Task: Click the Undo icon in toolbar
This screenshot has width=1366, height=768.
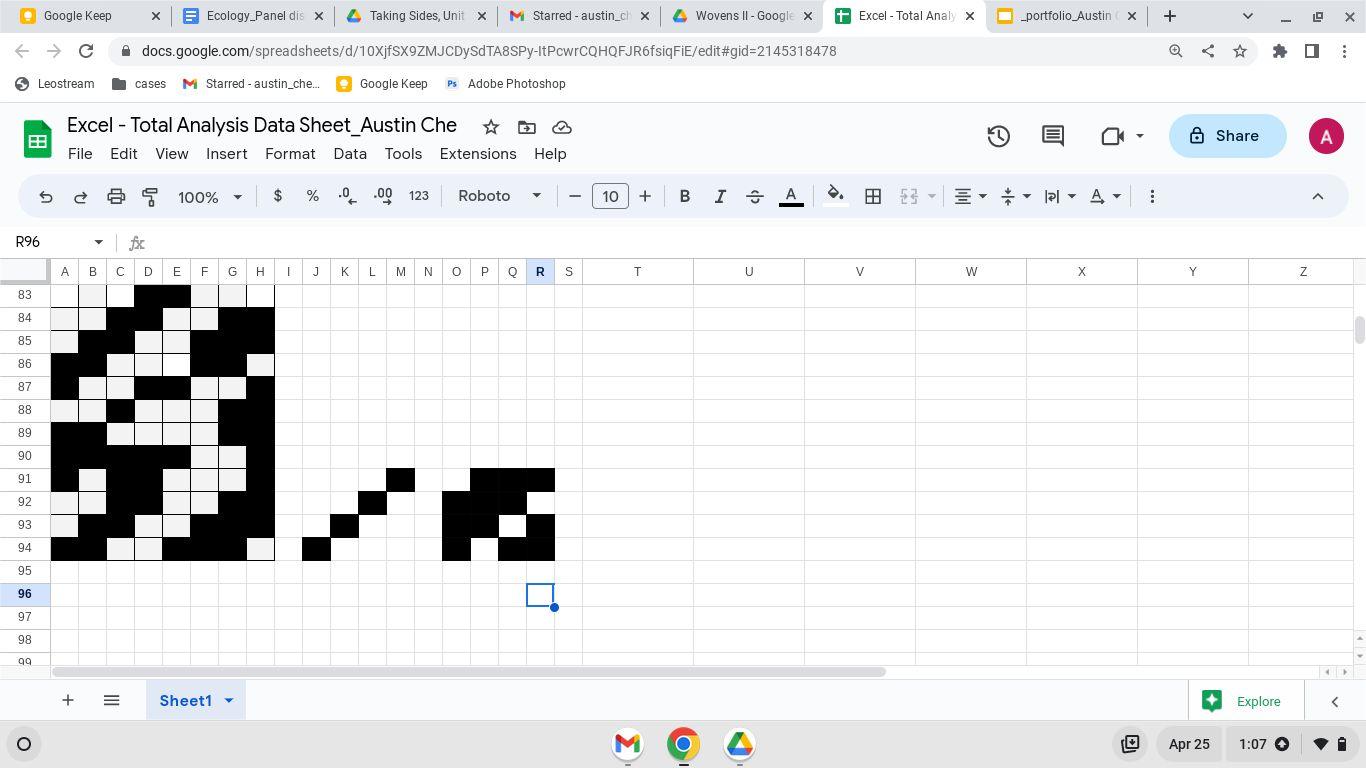Action: click(x=46, y=197)
